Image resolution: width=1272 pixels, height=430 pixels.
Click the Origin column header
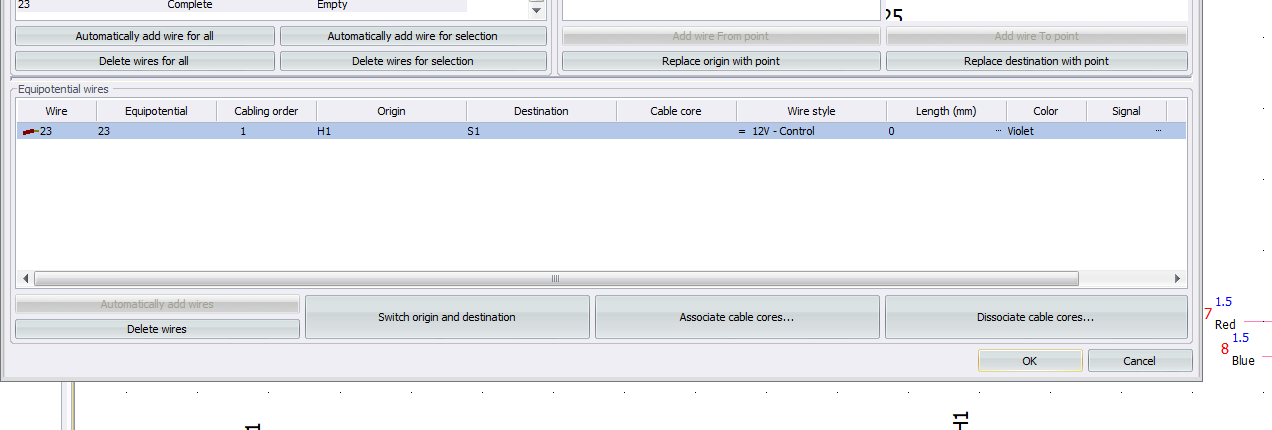(x=391, y=111)
